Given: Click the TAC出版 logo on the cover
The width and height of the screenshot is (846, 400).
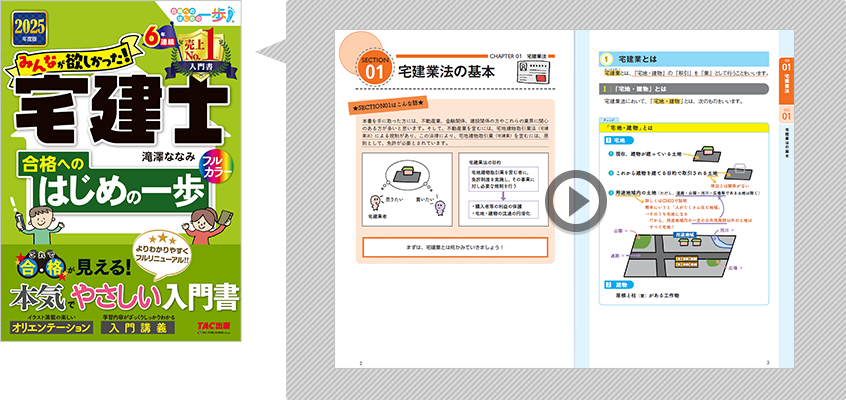Looking at the screenshot, I should click(x=214, y=327).
